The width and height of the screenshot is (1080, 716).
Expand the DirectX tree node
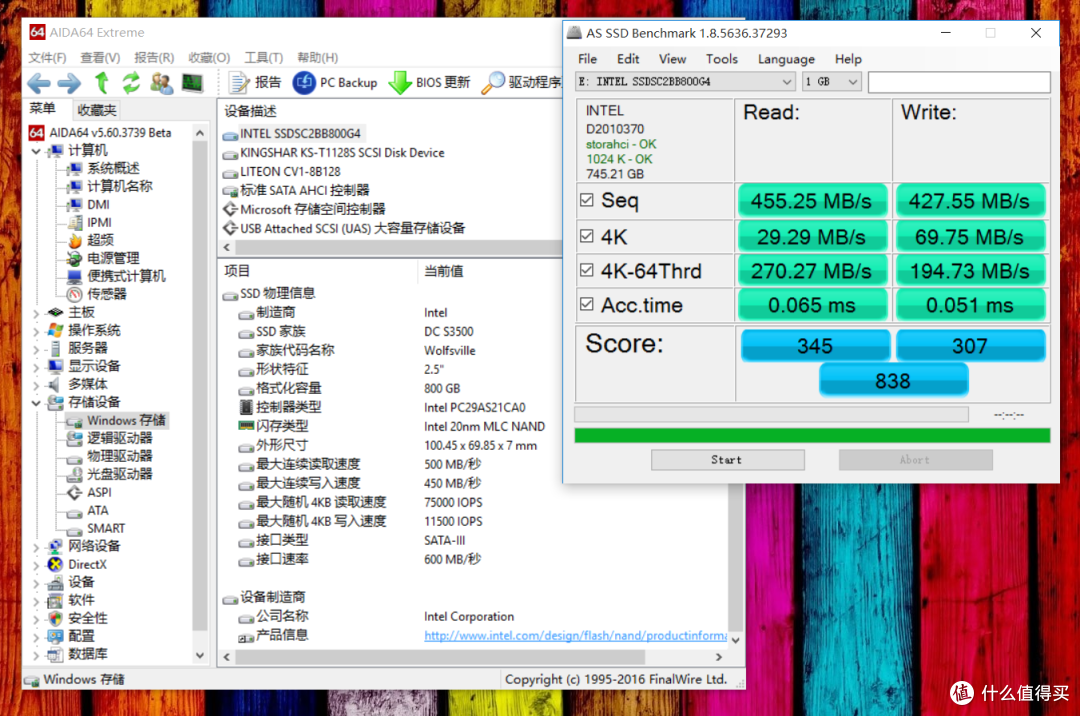36,565
